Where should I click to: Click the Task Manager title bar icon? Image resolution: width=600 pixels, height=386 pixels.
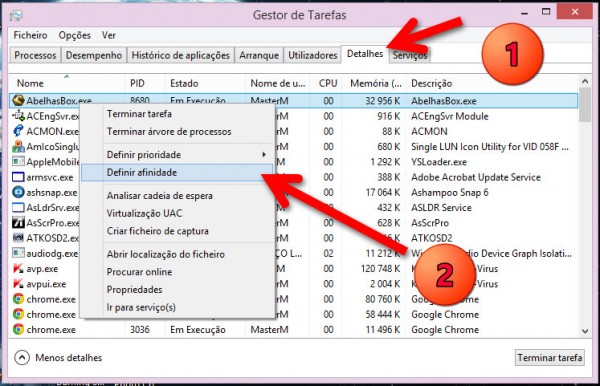click(x=16, y=15)
